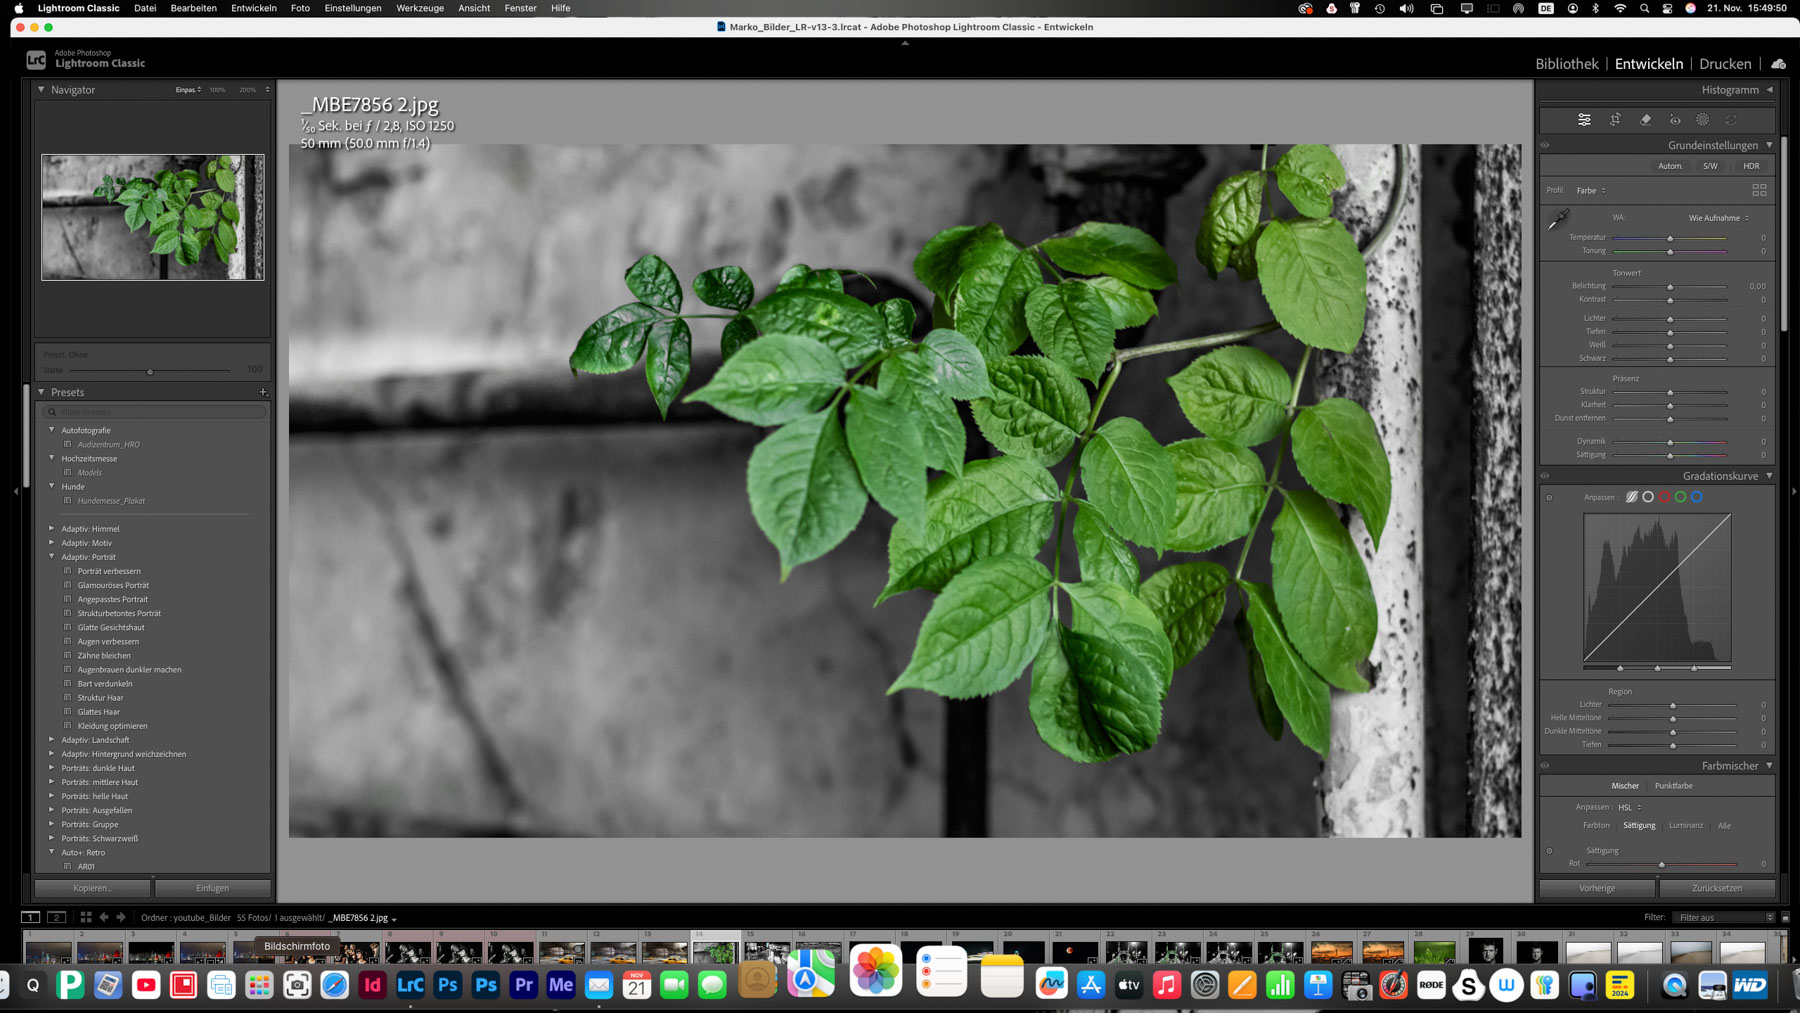Viewport: 1800px width, 1013px height.
Task: Click the Belichtung slider handle
Action: click(1670, 287)
